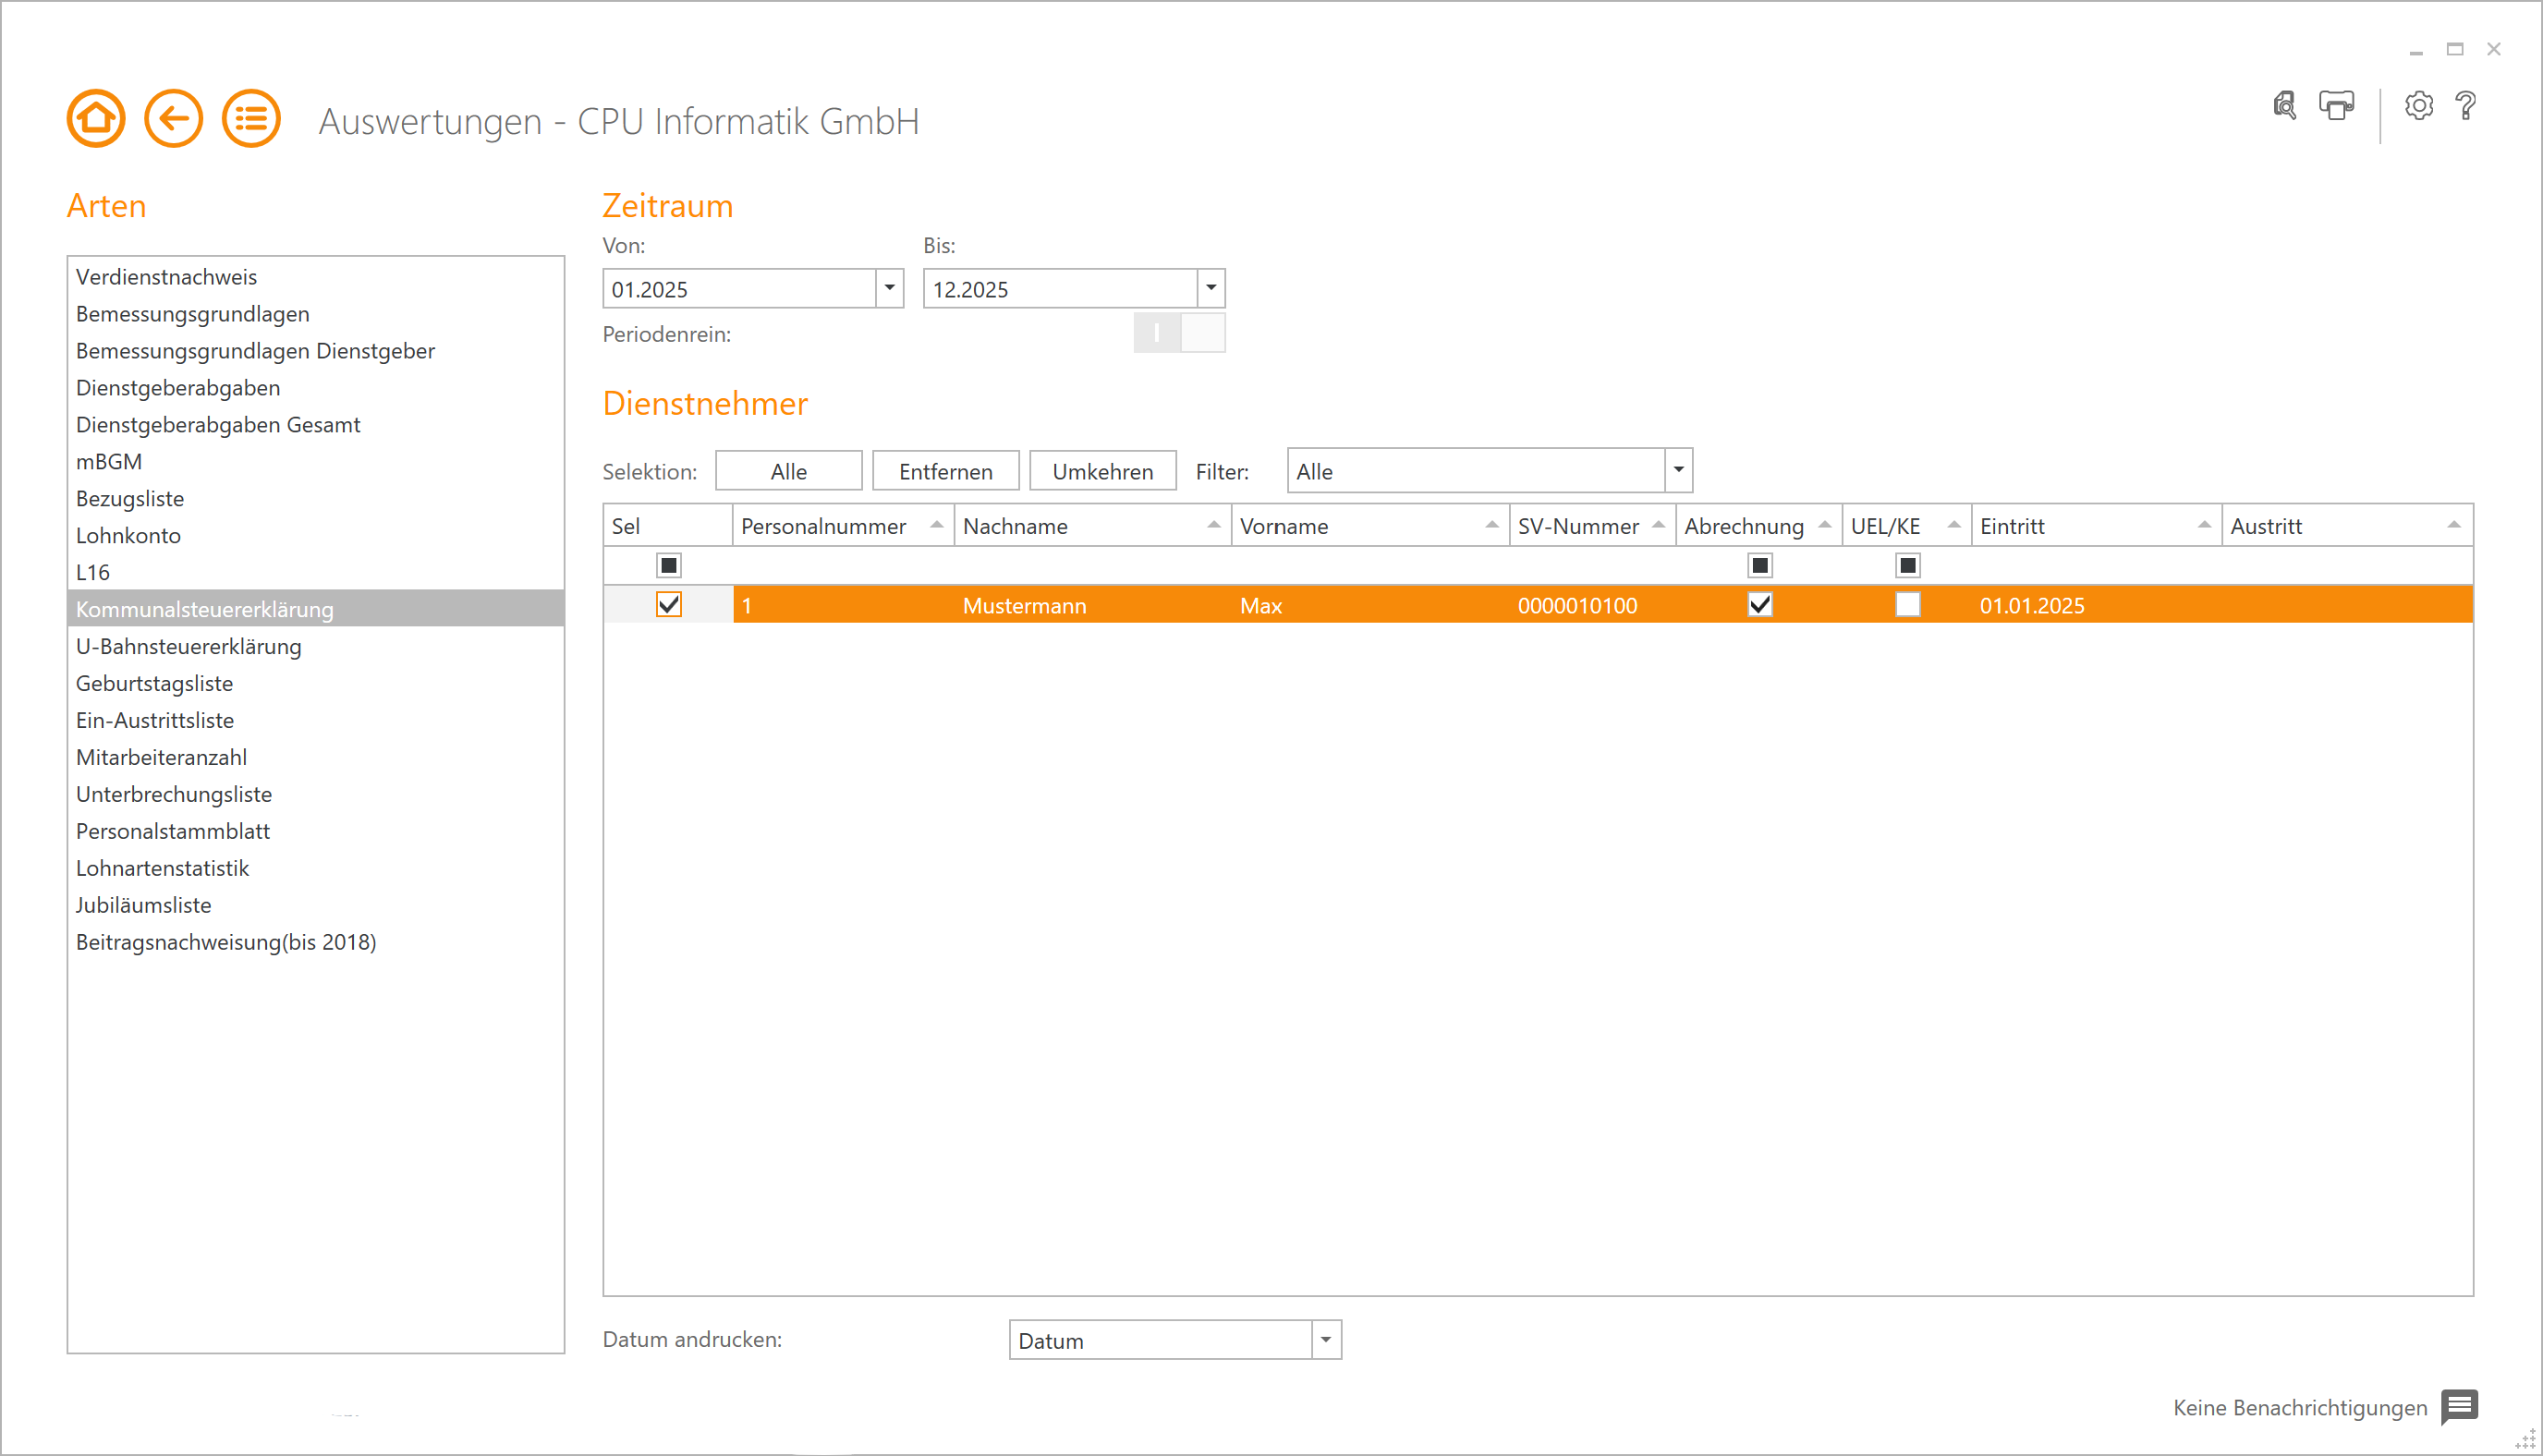2543x1456 pixels.
Task: Uncheck Sel checkbox for Mustermann row
Action: click(x=668, y=605)
